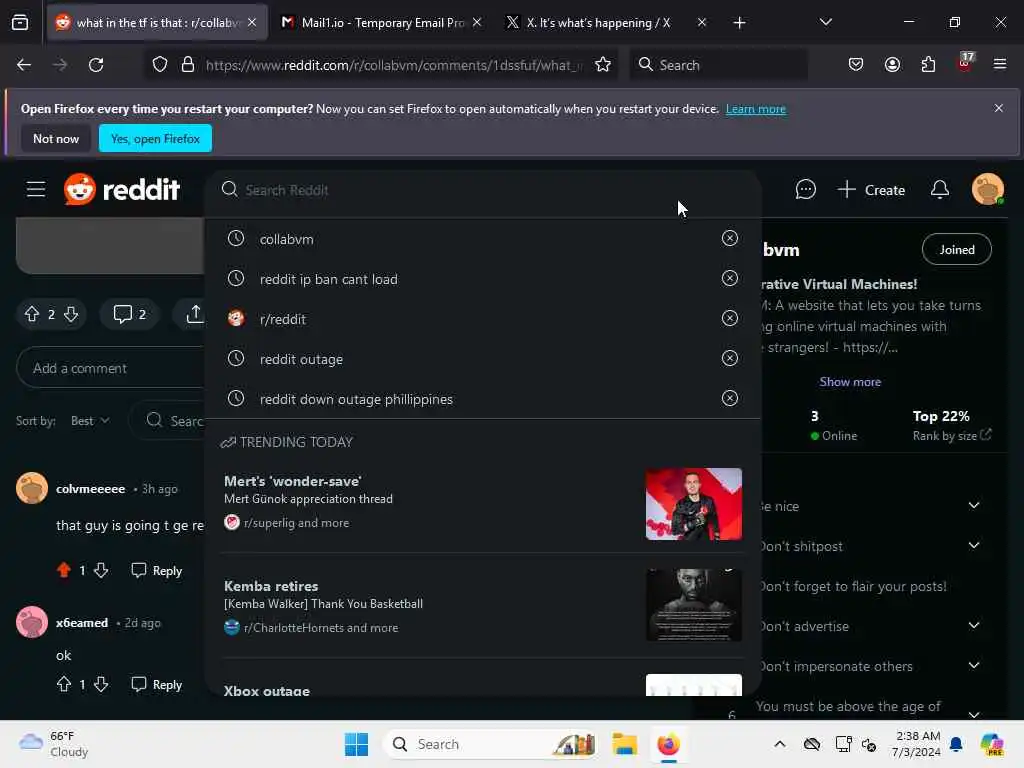The height and width of the screenshot is (768, 1024).
Task: Switch to the Mail1.io tab
Action: (382, 22)
